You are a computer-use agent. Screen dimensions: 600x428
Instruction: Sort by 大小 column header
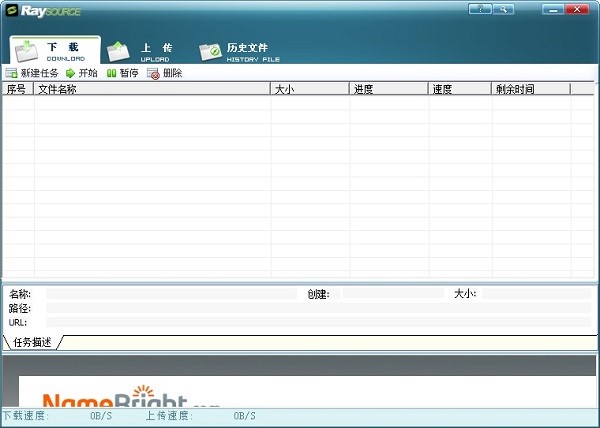[310, 89]
